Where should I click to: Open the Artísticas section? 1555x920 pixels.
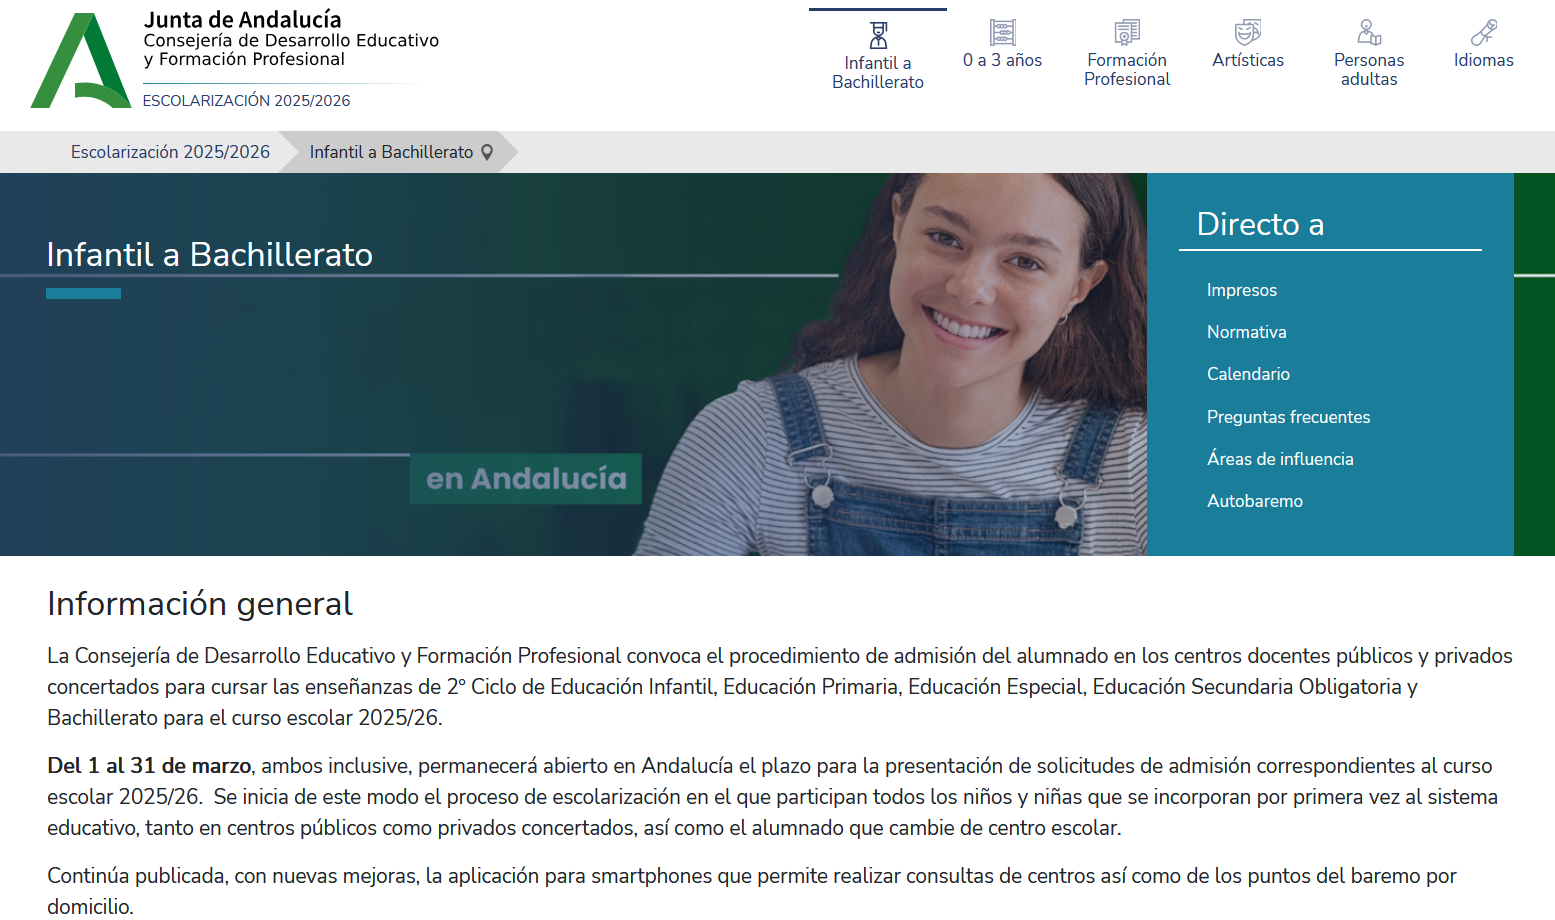point(1248,60)
